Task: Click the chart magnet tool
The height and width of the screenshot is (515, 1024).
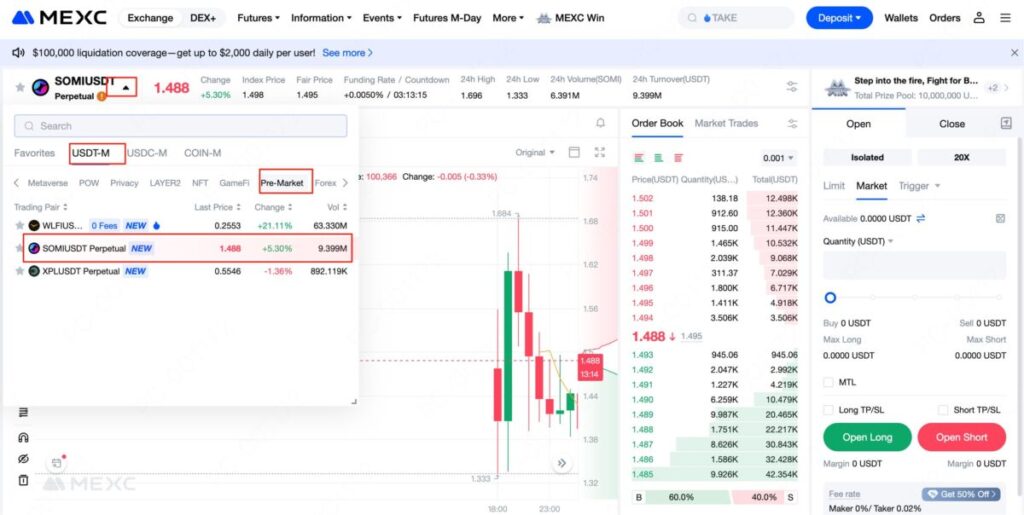Action: (x=24, y=437)
